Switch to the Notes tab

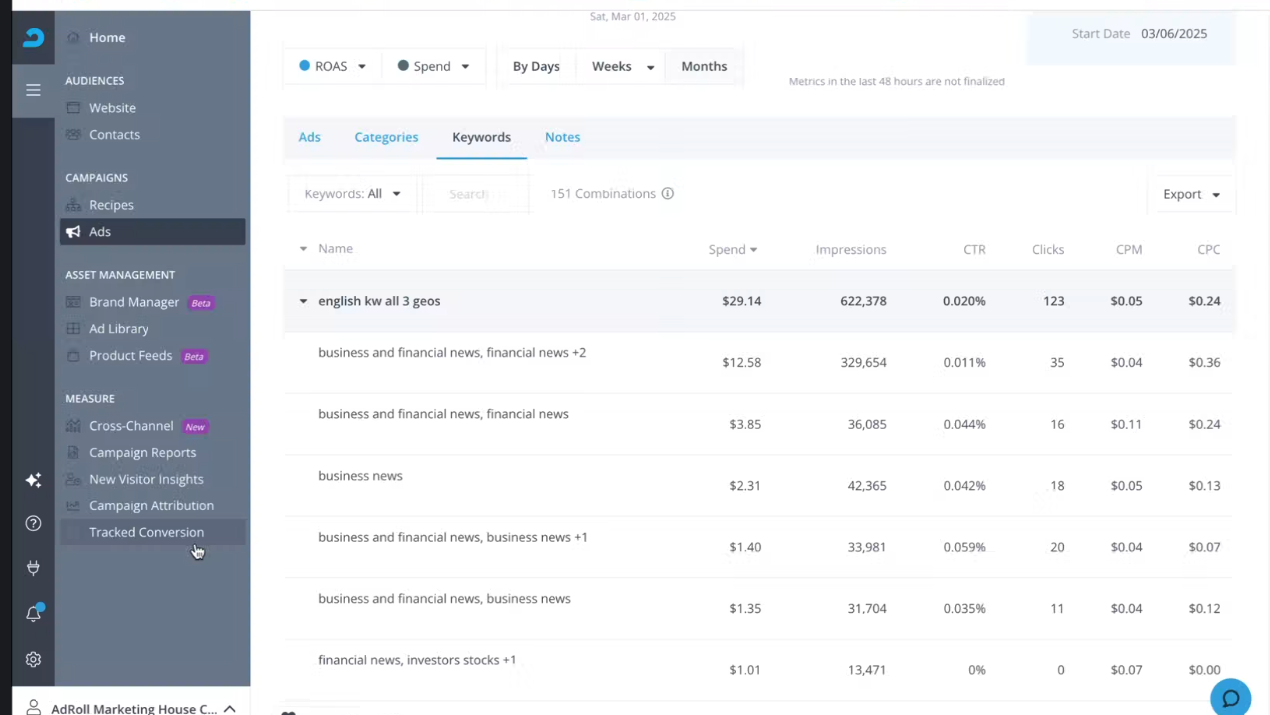[x=562, y=137]
